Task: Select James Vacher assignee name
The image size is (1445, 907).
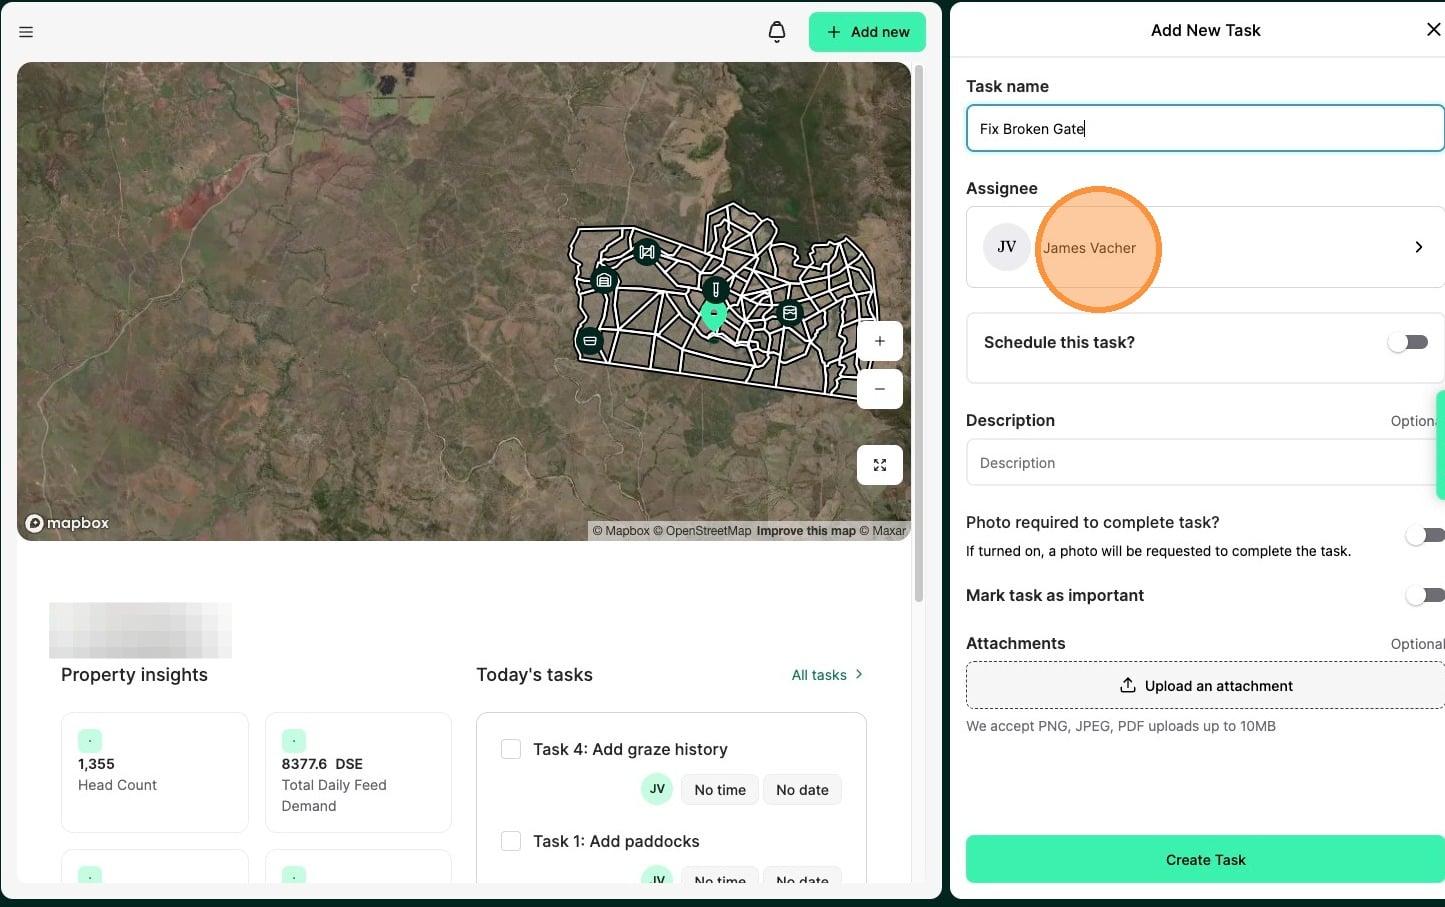Action: [1089, 248]
